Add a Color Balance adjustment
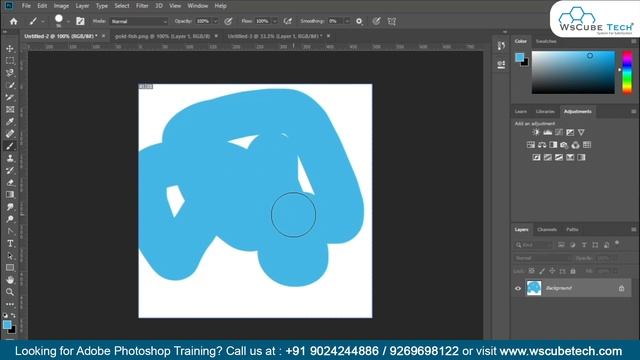The image size is (640, 360). tap(542, 145)
